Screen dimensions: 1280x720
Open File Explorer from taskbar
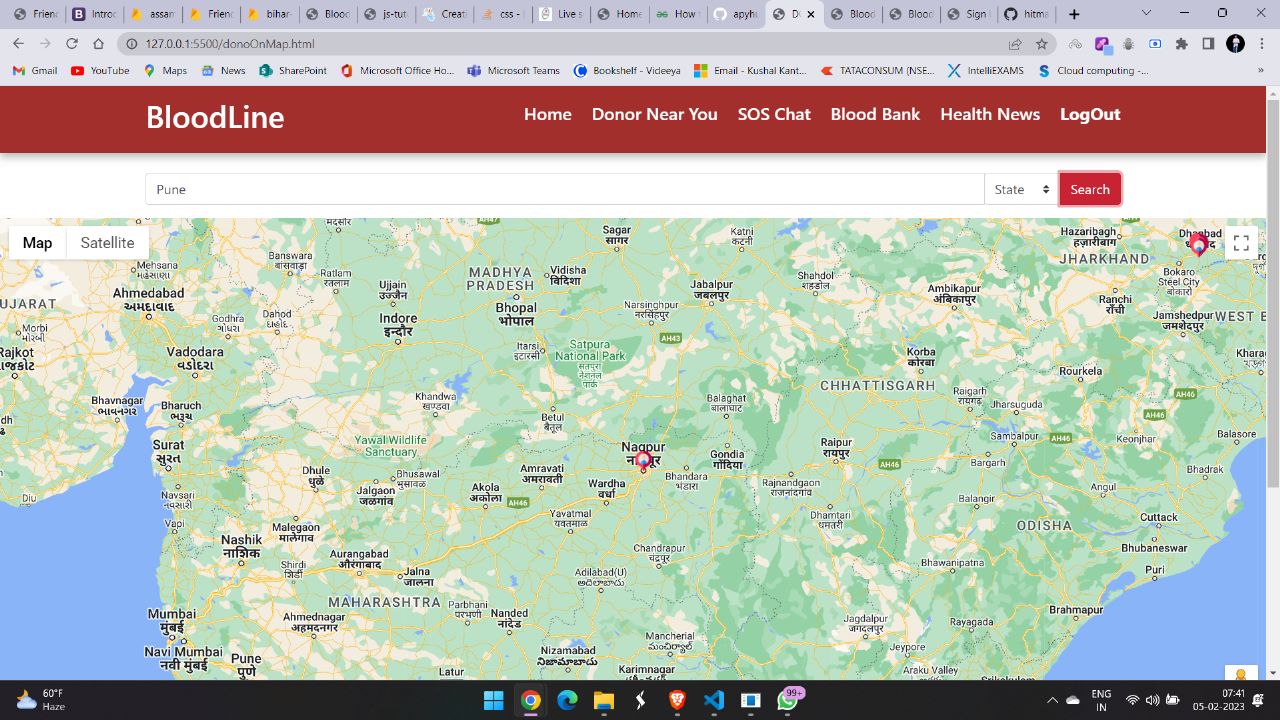(604, 700)
